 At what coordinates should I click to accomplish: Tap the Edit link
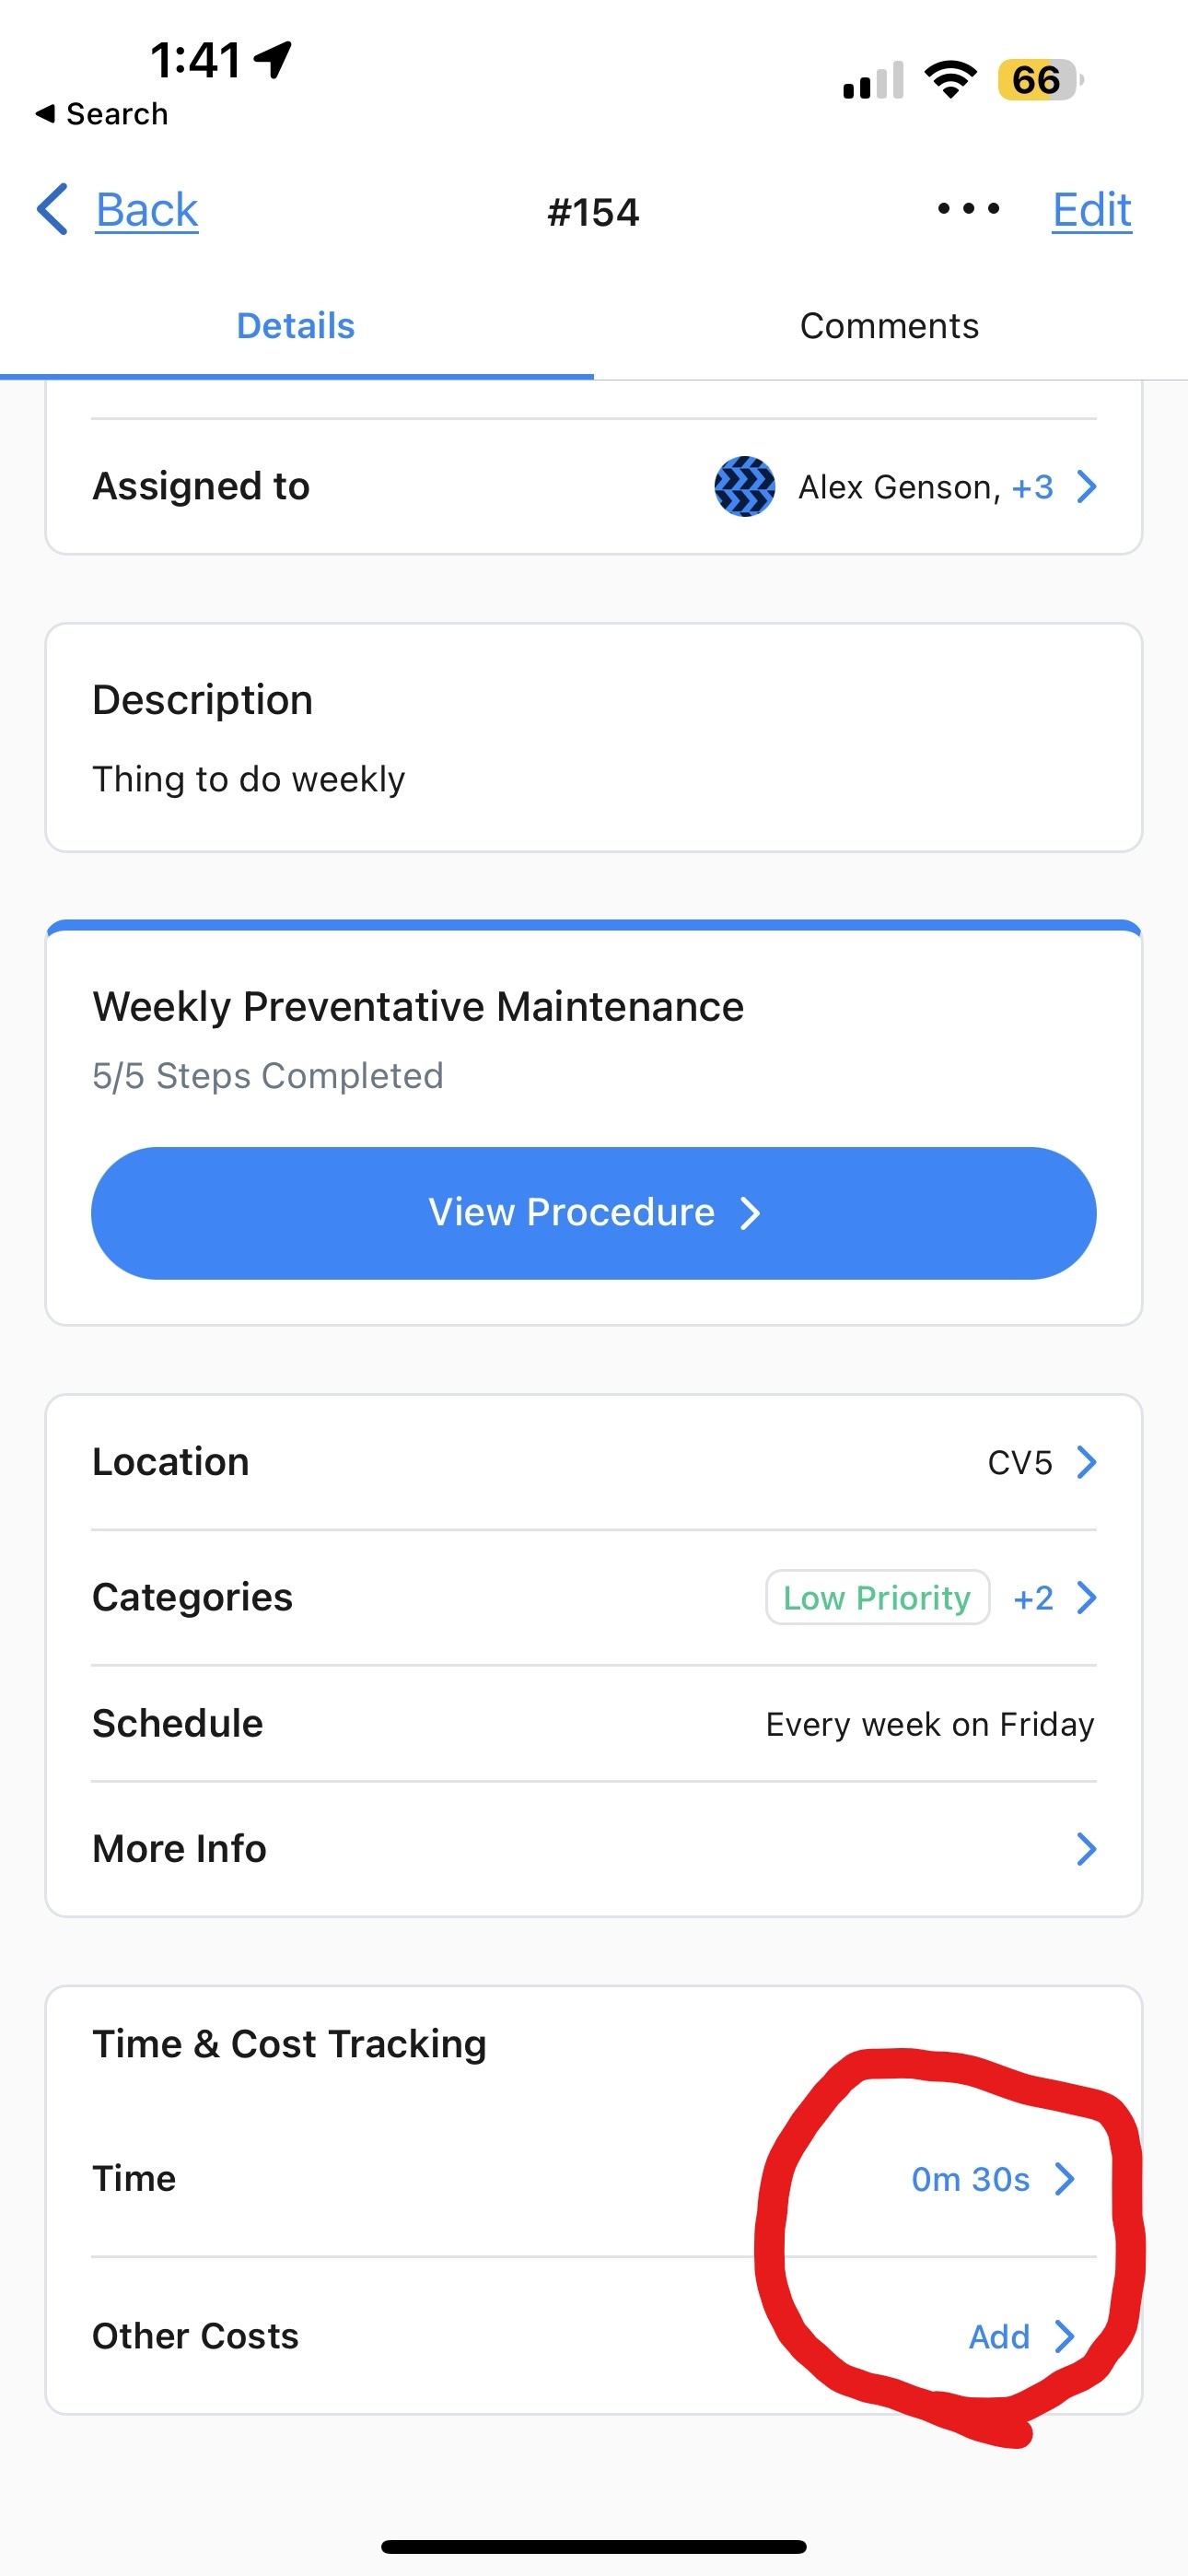[x=1092, y=210]
